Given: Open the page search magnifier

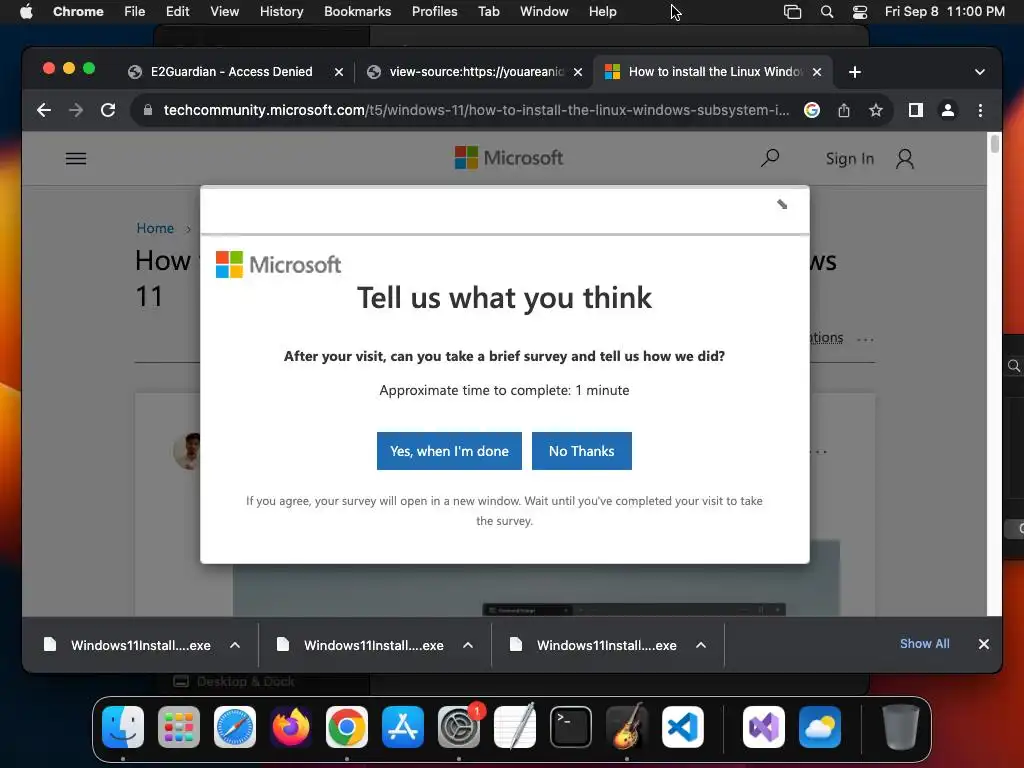Looking at the screenshot, I should [x=770, y=157].
